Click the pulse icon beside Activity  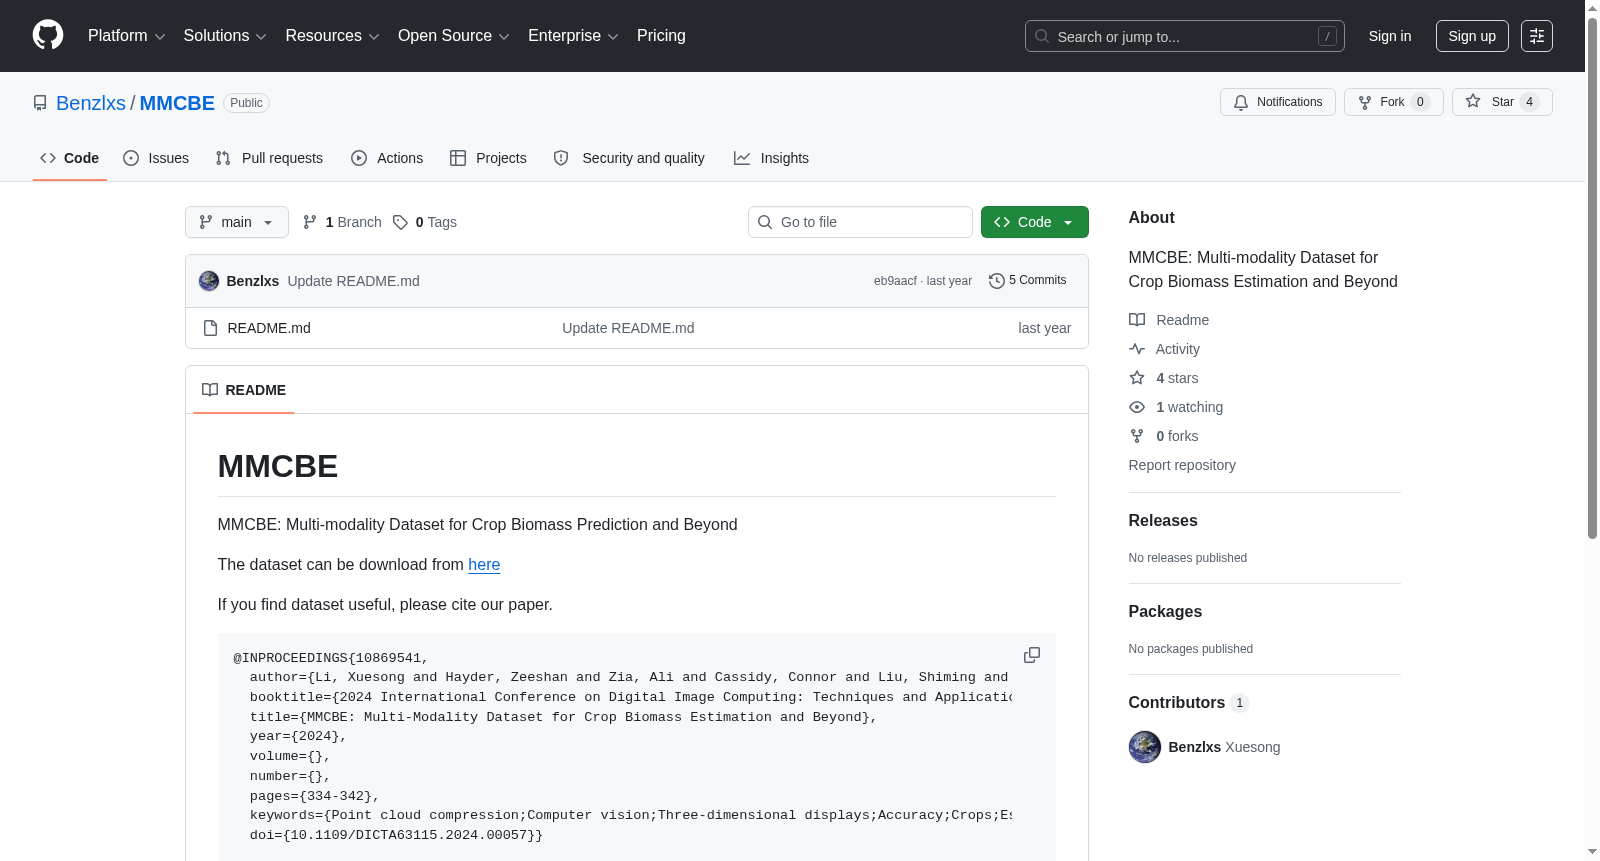point(1137,349)
